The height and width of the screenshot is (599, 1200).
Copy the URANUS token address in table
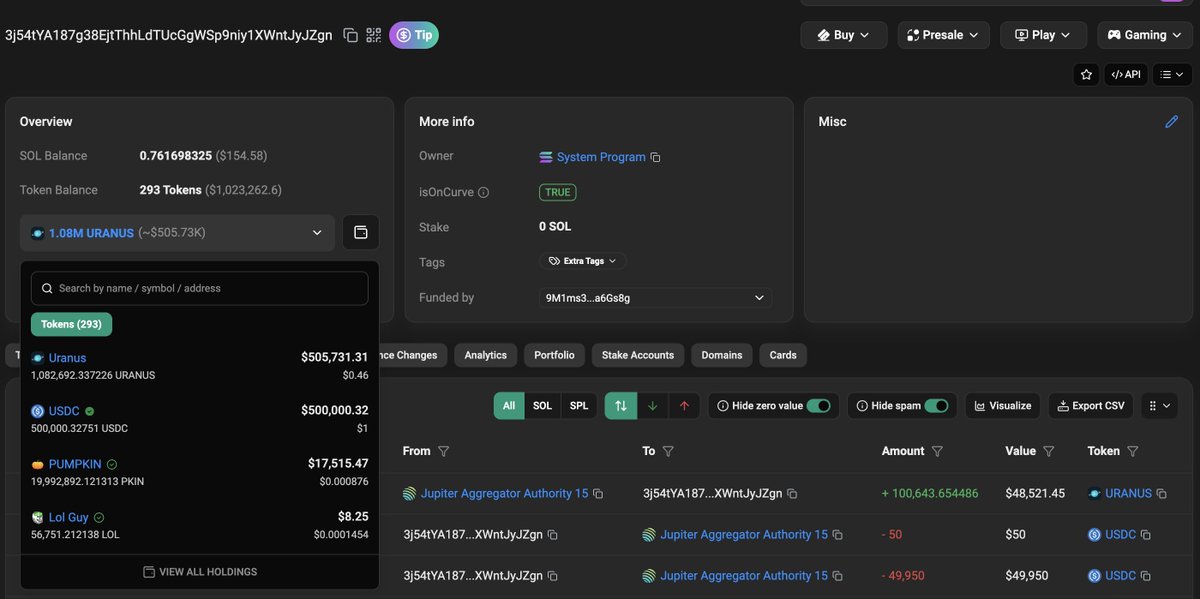[x=1162, y=494]
